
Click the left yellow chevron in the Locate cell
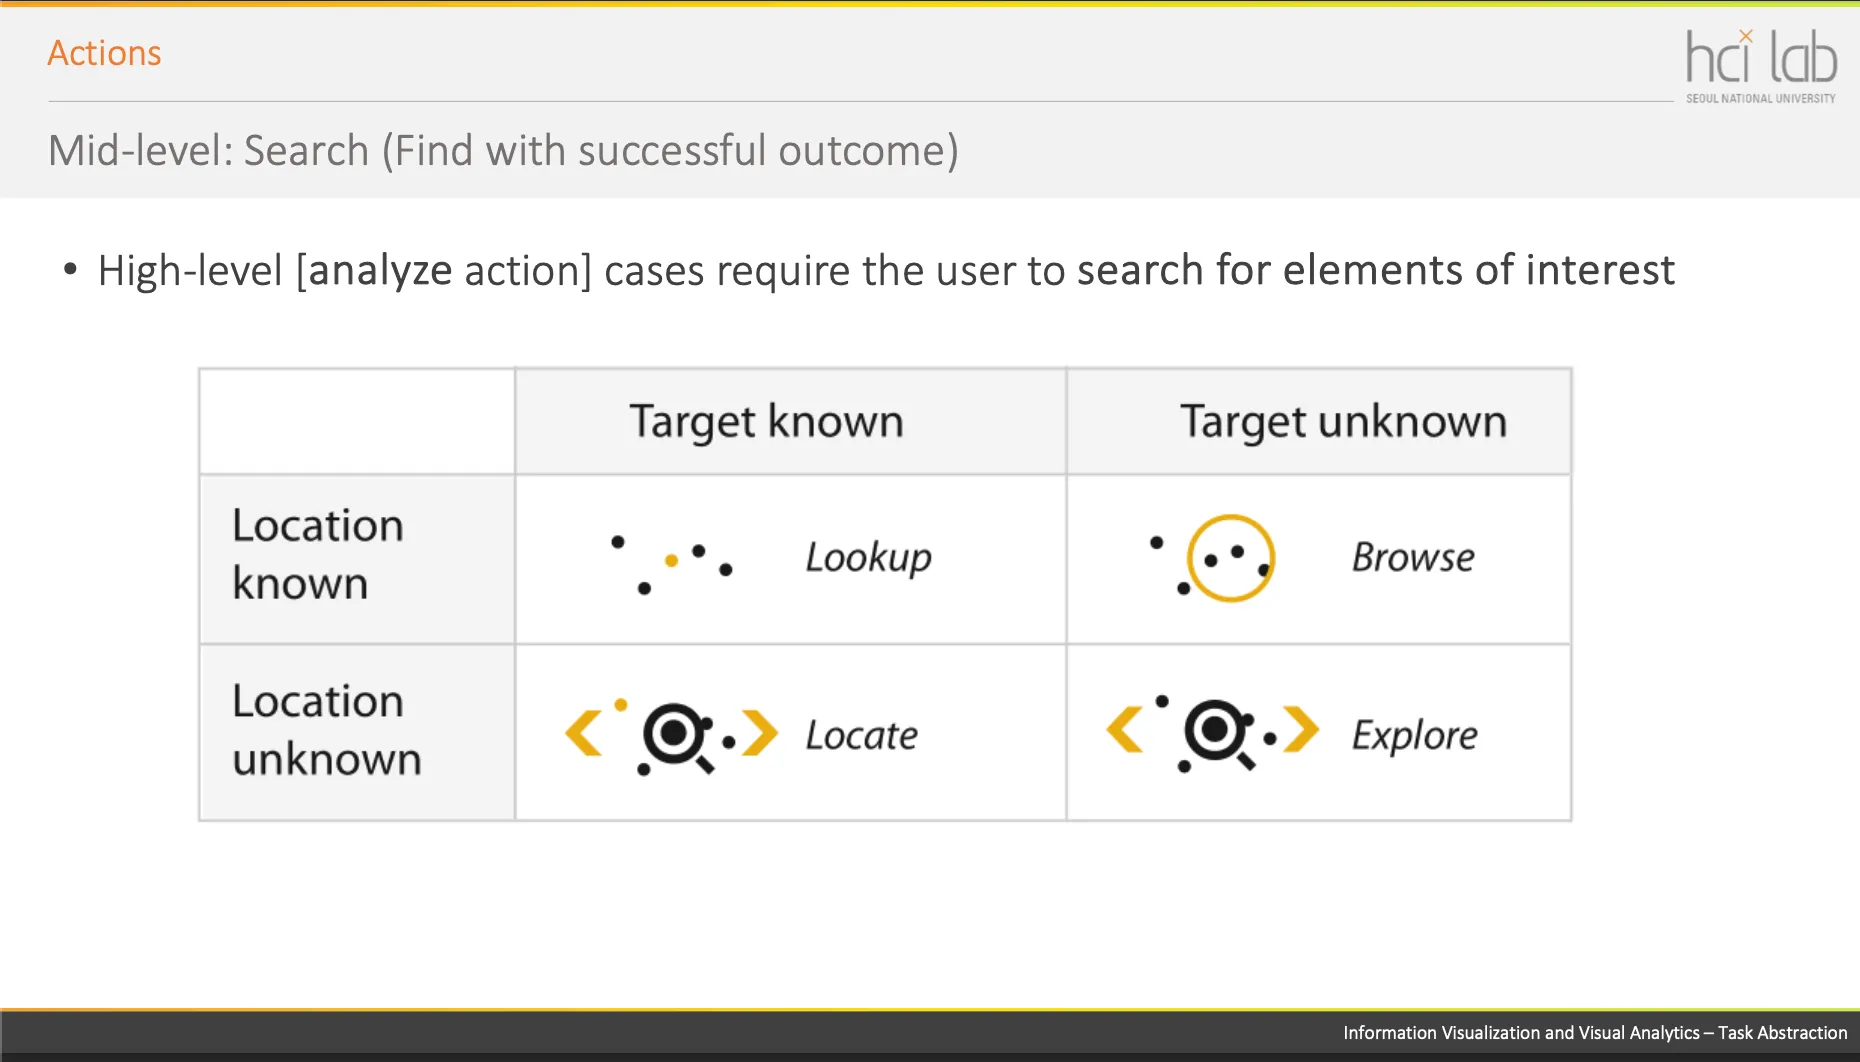(x=583, y=733)
